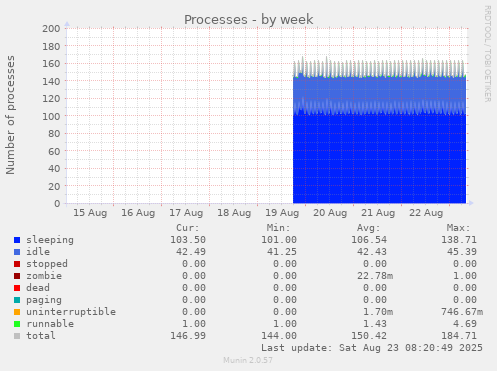Screen dimensions: 497x371
Task: Click the '16 Aug' x-axis label
Action: coord(138,213)
